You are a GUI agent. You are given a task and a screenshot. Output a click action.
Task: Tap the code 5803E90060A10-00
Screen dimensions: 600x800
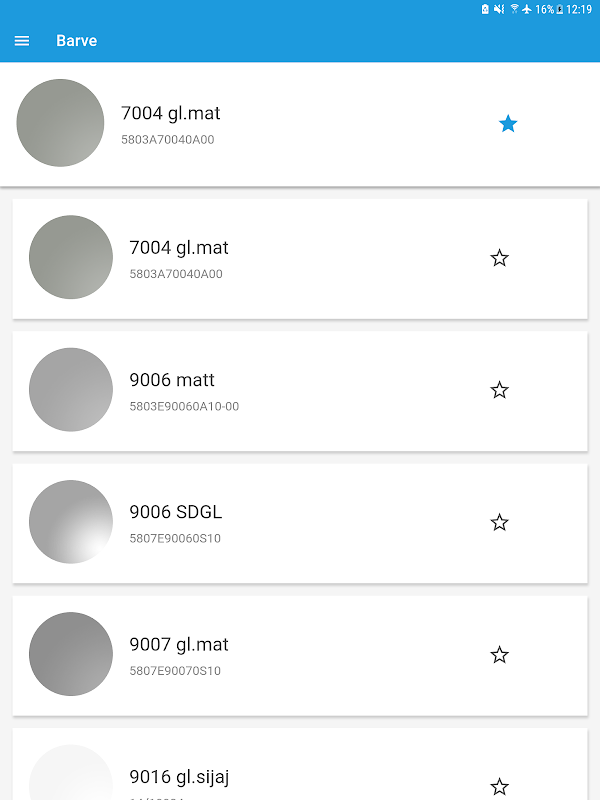[x=184, y=407]
